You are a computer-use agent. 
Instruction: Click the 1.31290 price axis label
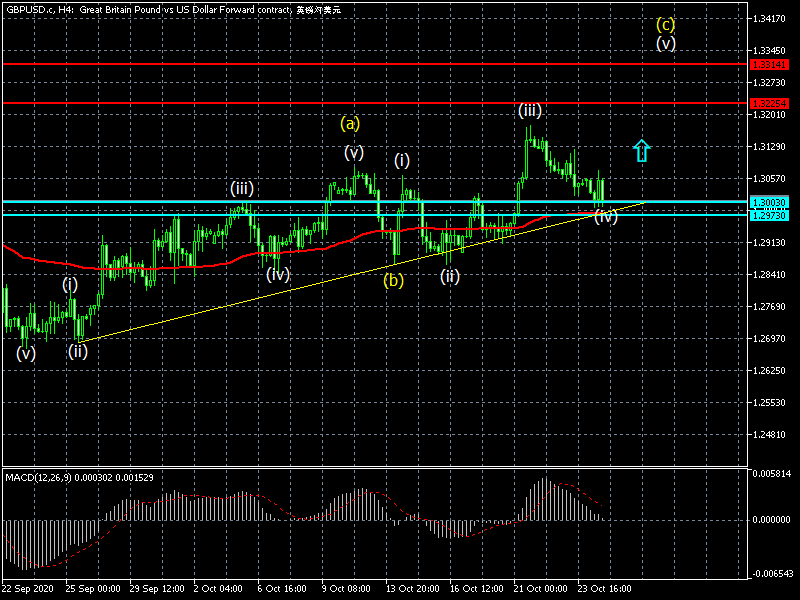[769, 147]
